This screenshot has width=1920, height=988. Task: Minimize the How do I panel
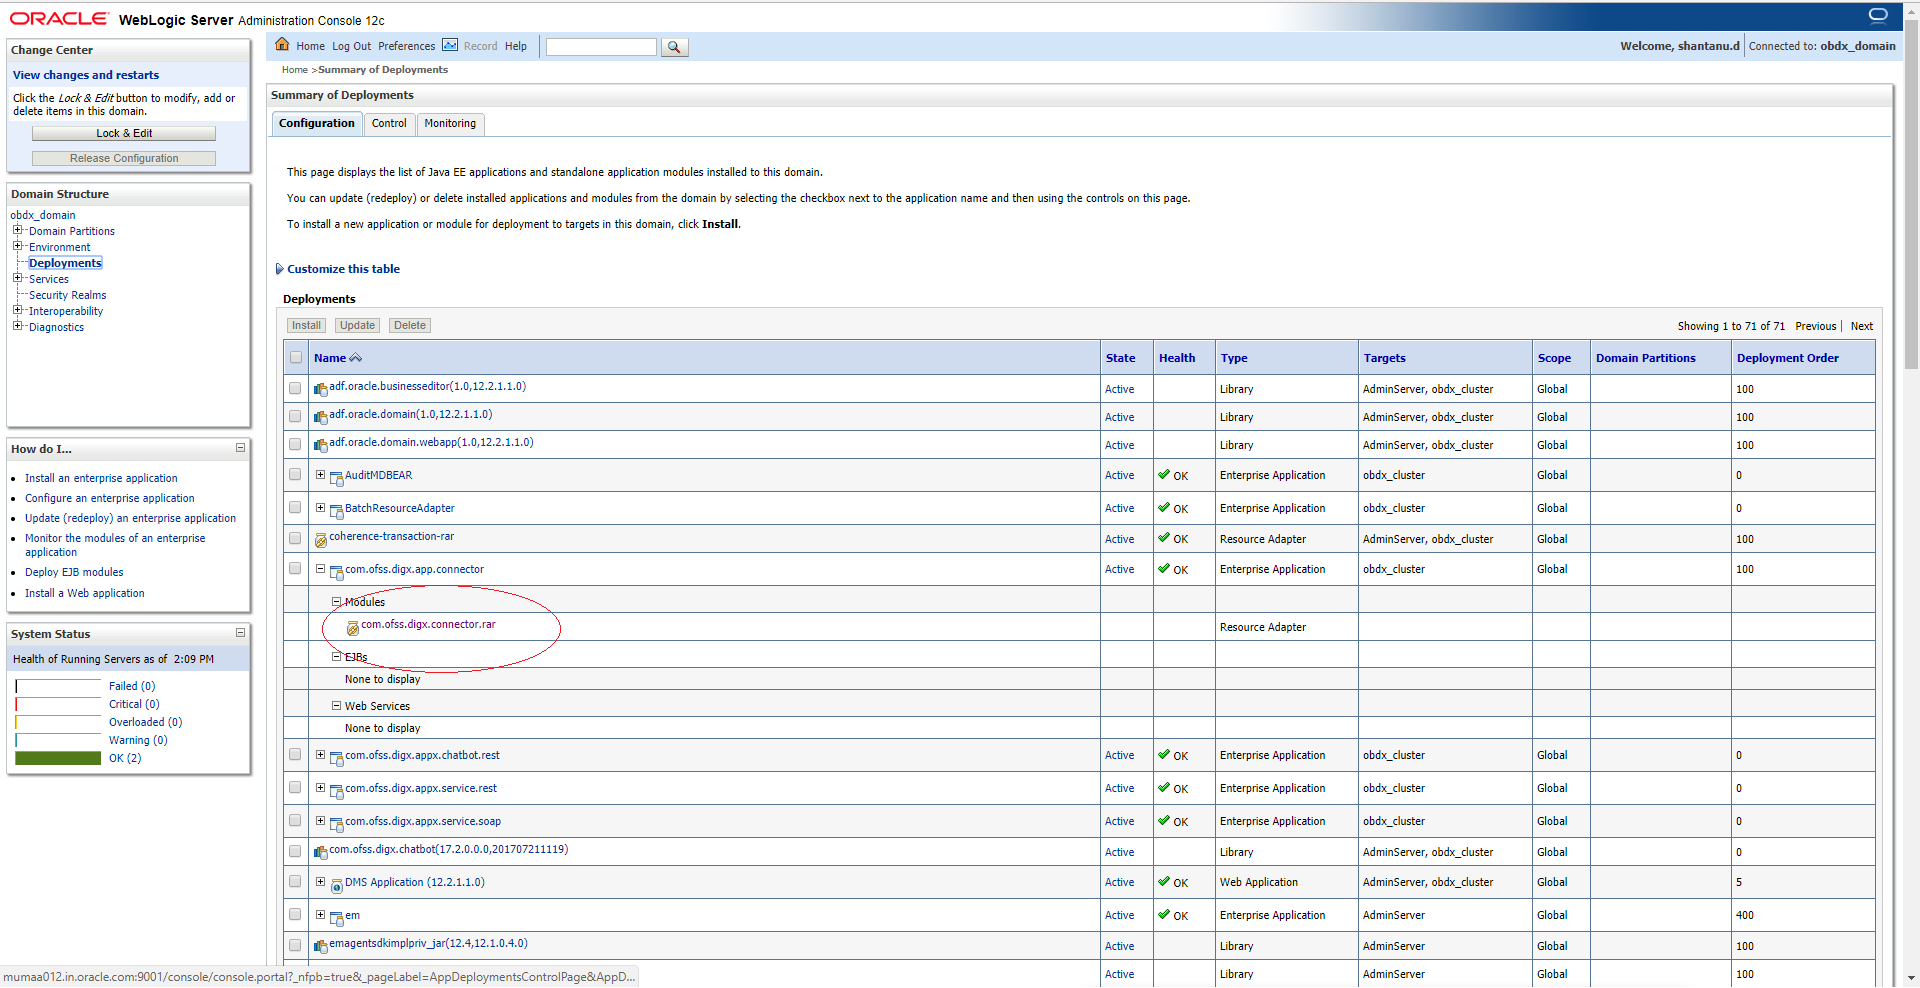pos(240,448)
